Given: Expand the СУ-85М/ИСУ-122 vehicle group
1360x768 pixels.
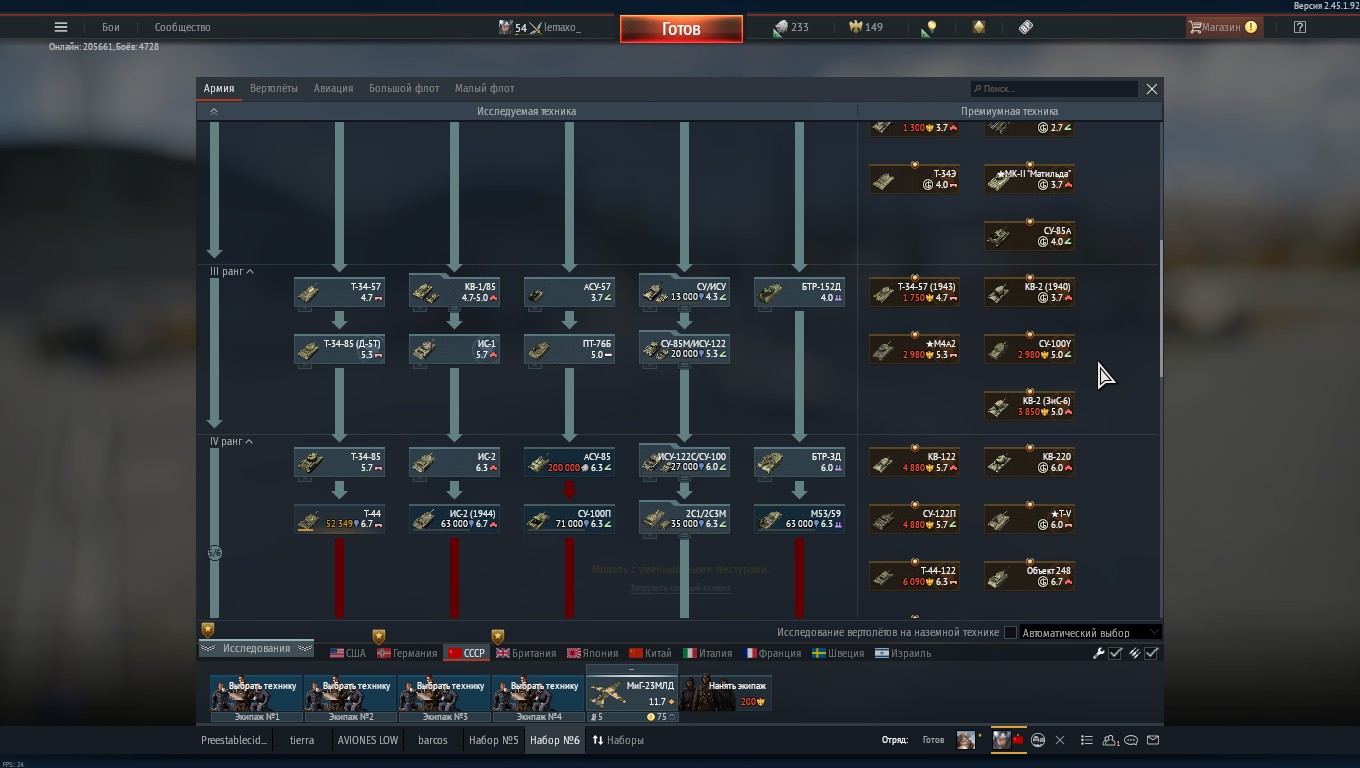Looking at the screenshot, I should (684, 349).
